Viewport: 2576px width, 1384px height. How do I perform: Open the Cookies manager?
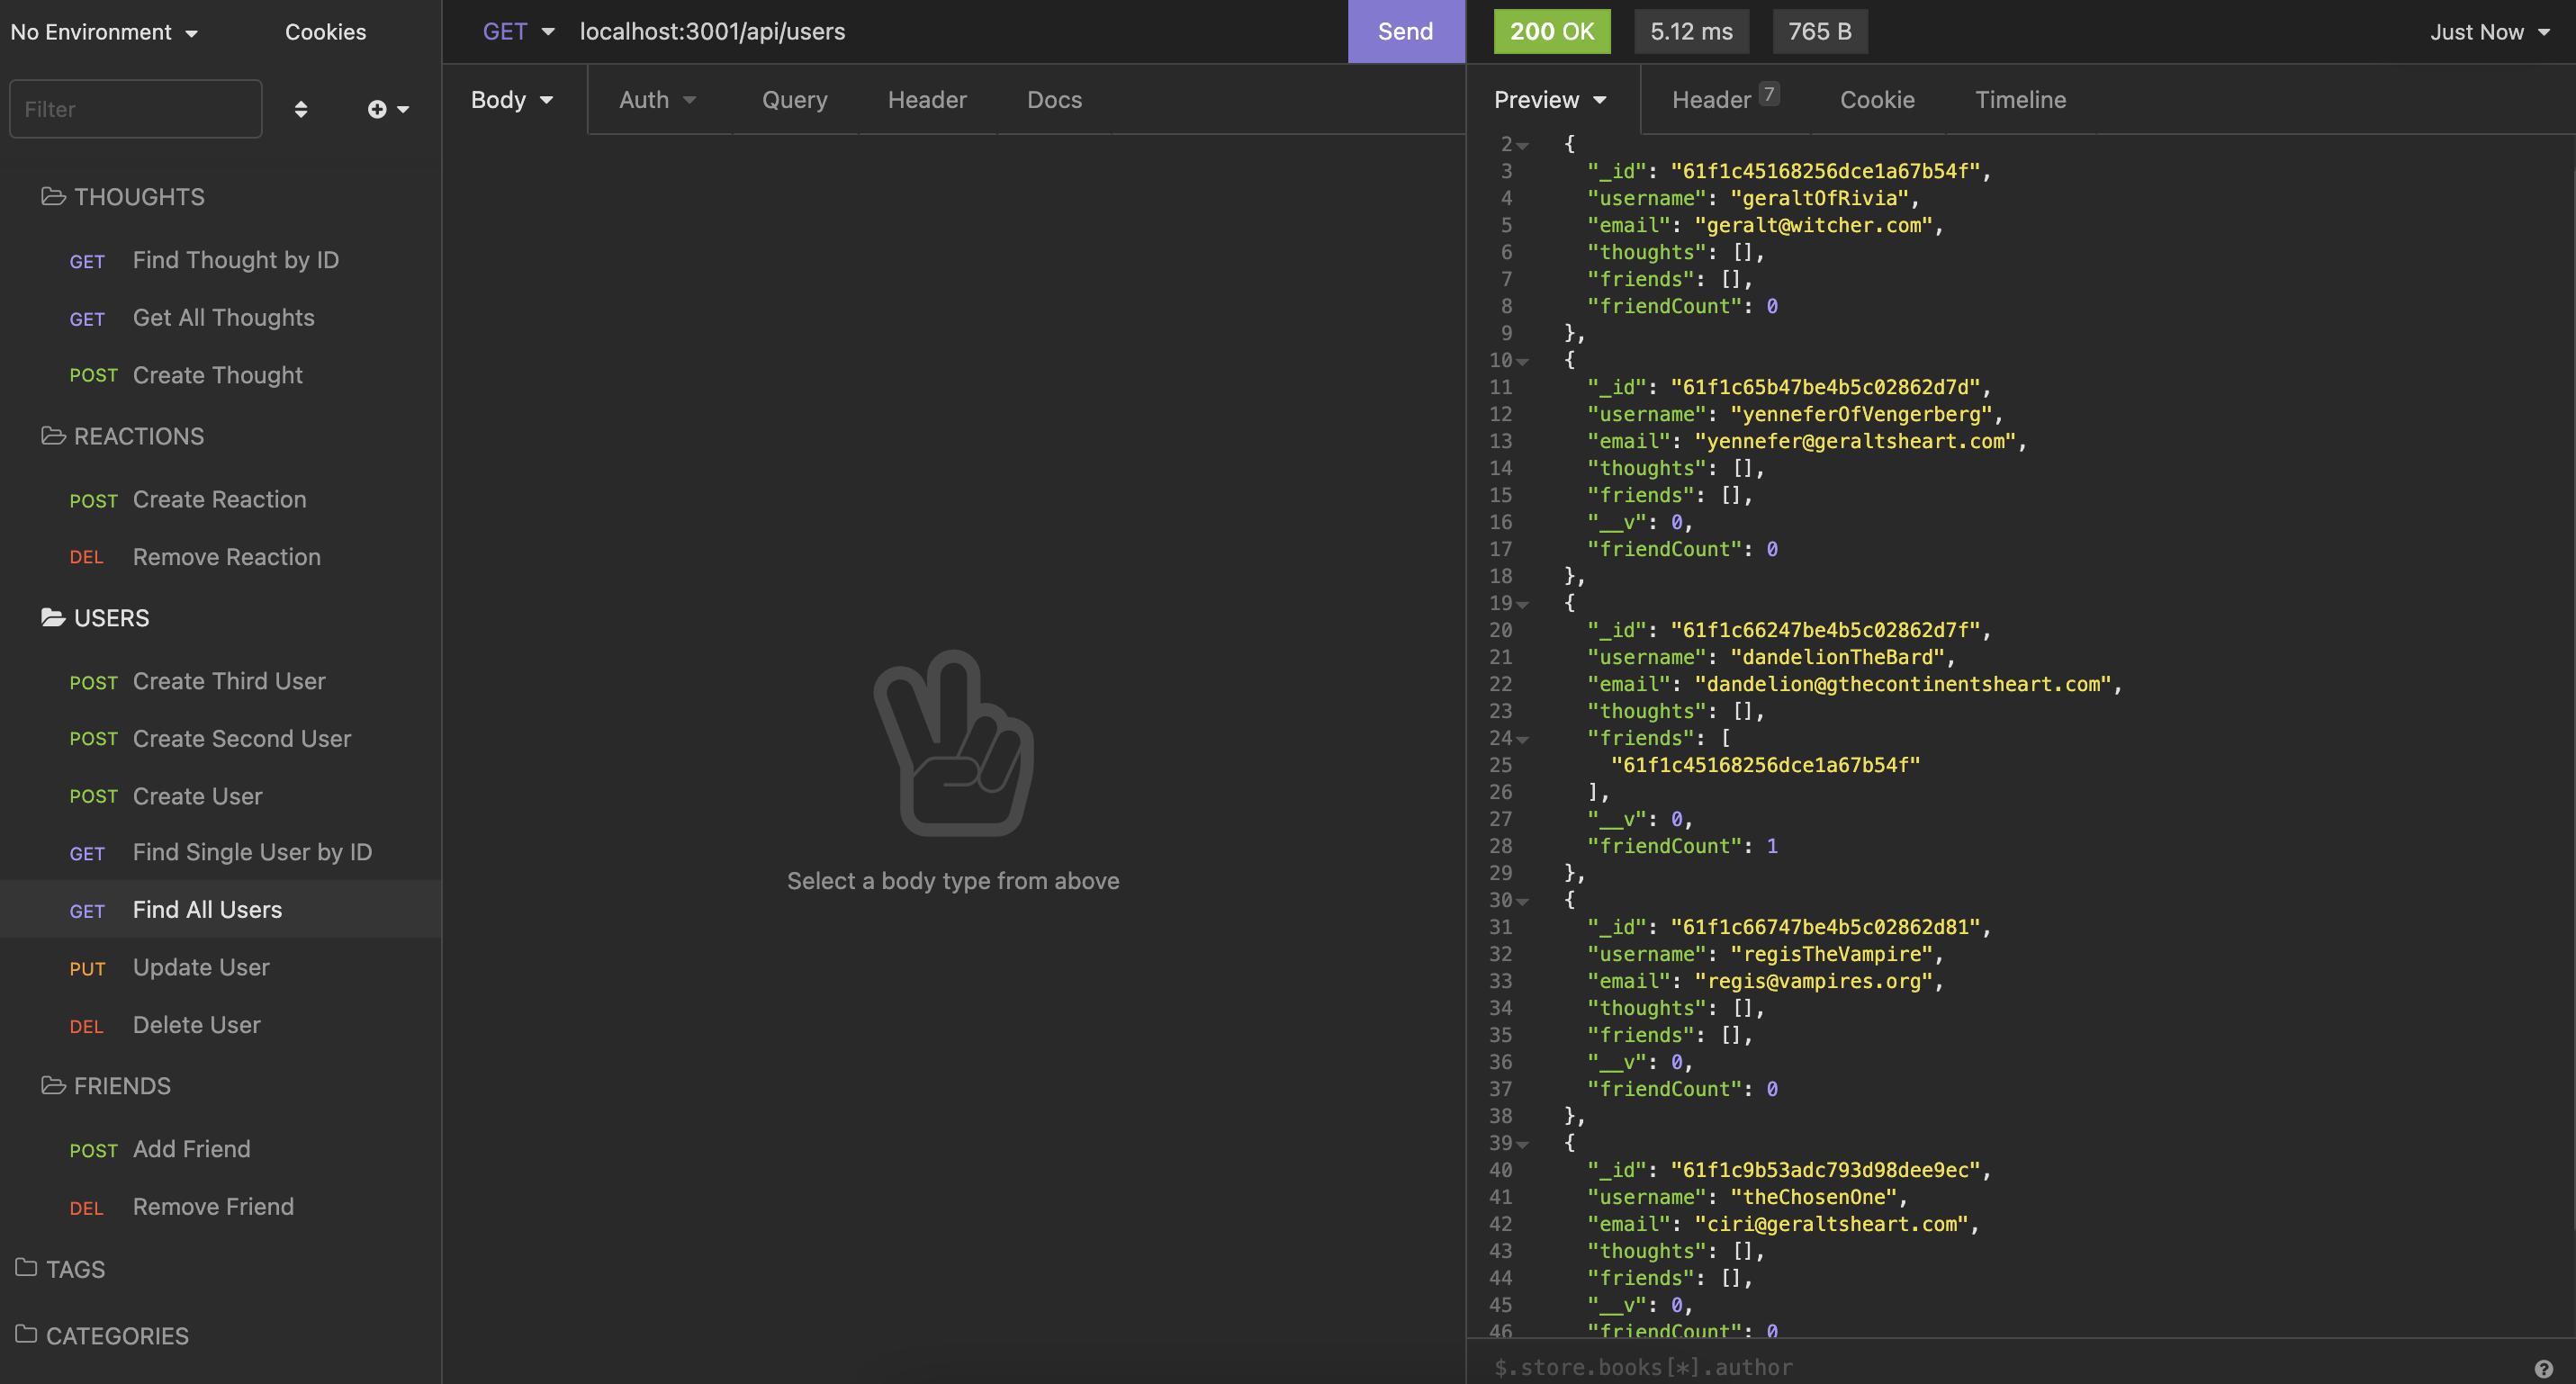pos(325,32)
